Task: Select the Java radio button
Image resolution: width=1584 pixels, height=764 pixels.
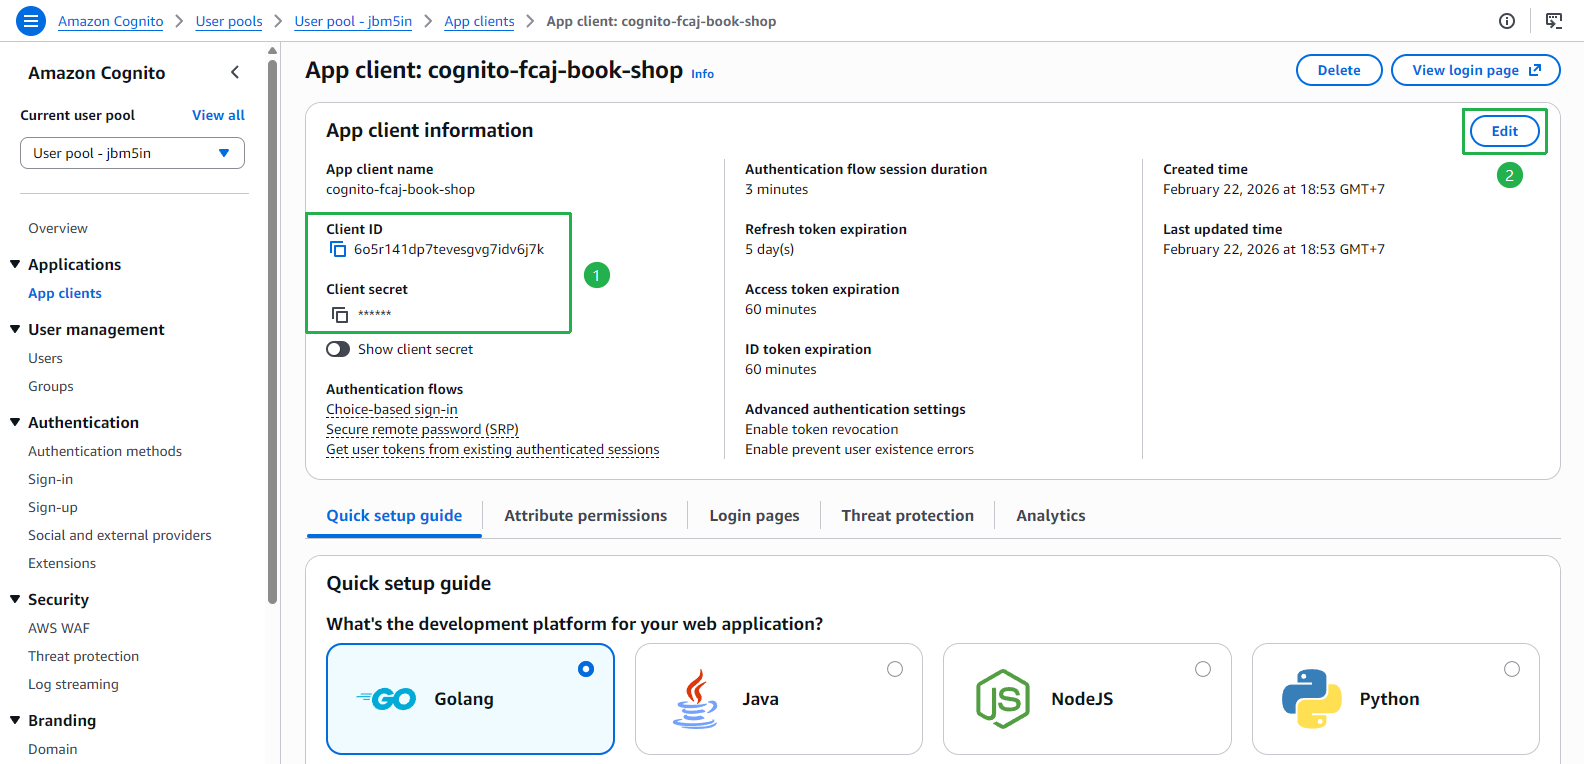Action: click(895, 669)
